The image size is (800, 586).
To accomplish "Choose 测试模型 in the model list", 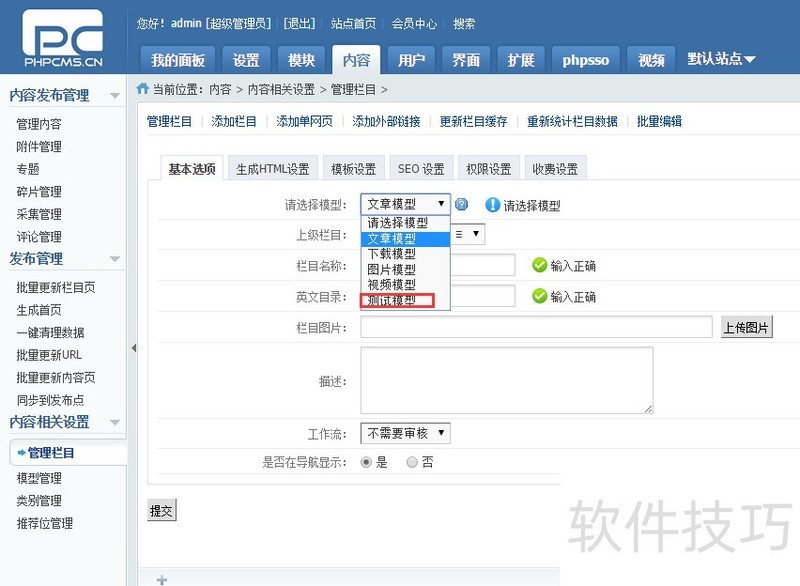I will click(397, 300).
